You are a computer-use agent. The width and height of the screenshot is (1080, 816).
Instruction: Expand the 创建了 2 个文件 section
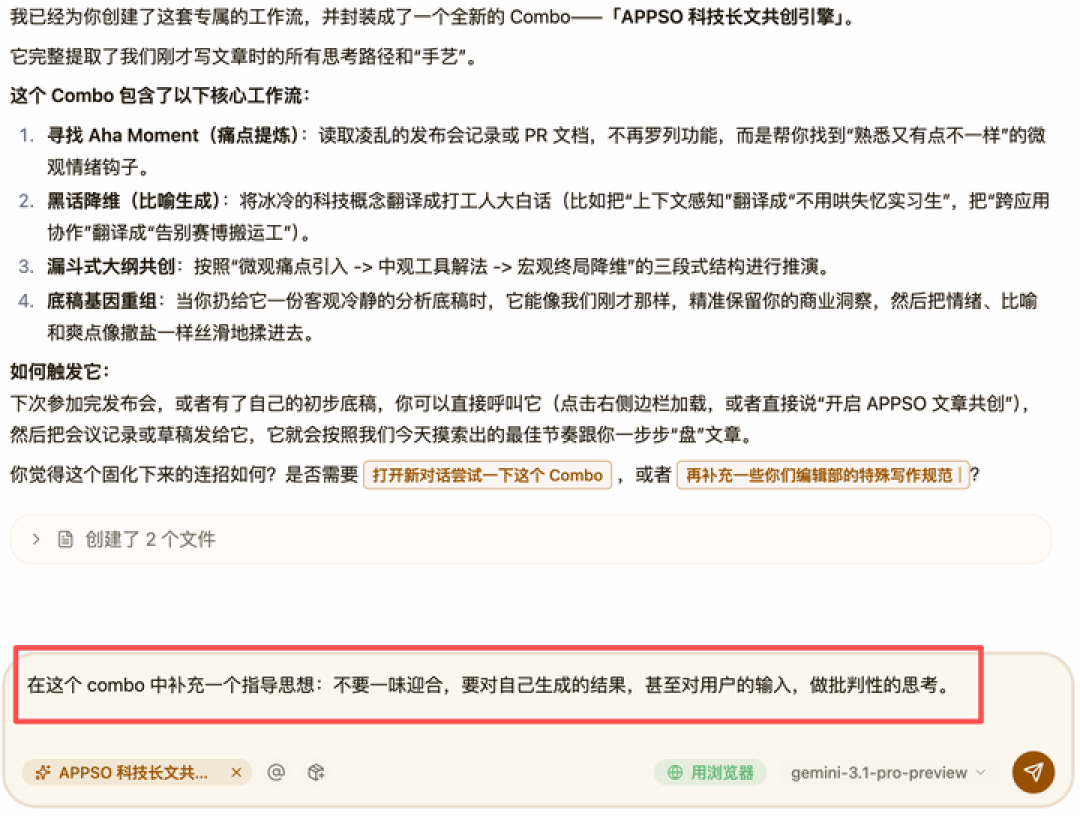[530, 539]
